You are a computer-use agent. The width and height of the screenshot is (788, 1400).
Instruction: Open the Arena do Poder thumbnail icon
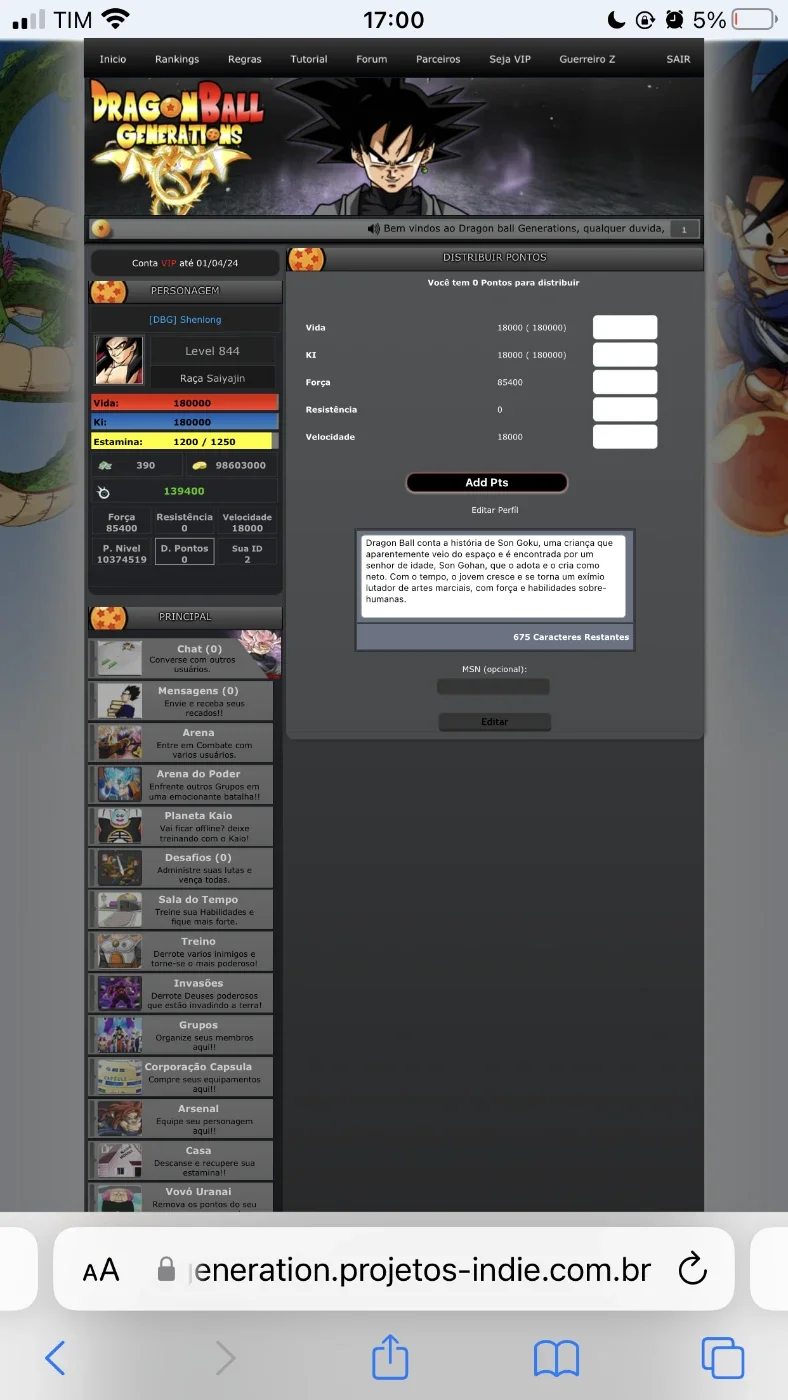click(119, 784)
